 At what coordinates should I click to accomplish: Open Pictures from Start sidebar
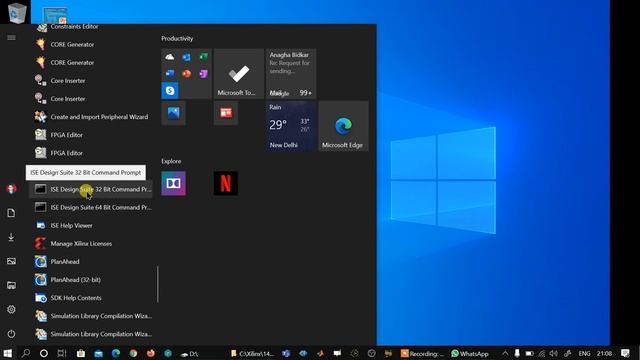(11, 261)
